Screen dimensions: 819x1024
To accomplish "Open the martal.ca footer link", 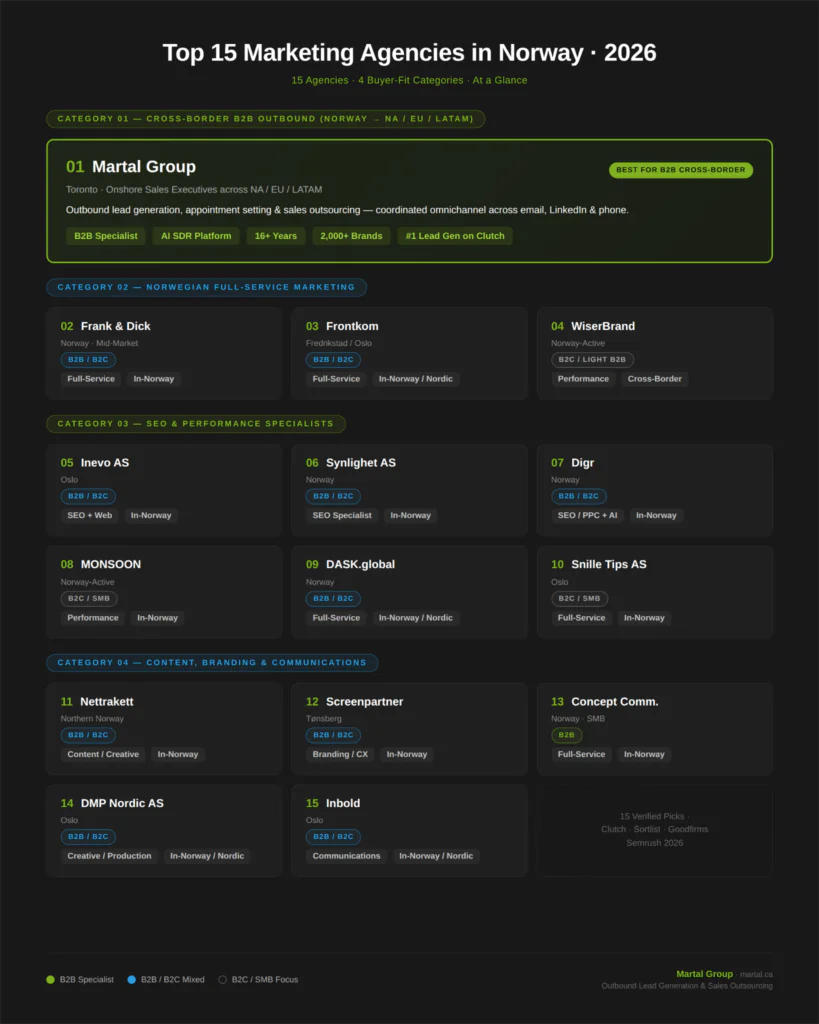I will 756,974.
